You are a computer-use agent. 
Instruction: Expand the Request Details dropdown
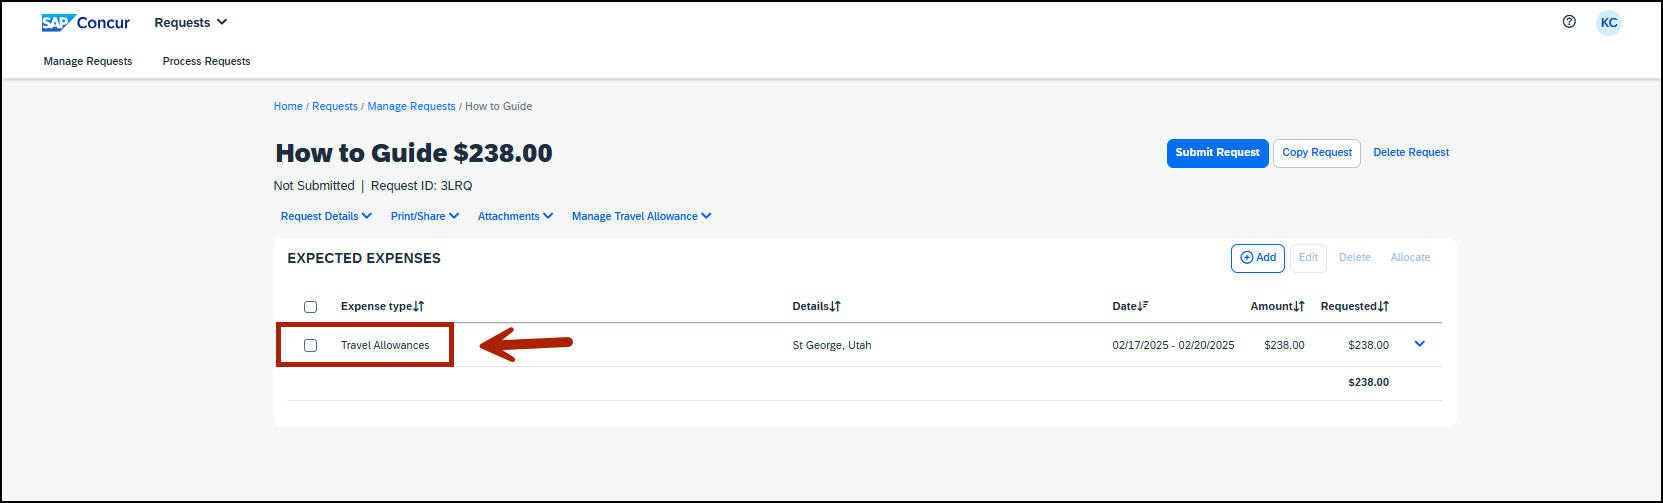326,216
